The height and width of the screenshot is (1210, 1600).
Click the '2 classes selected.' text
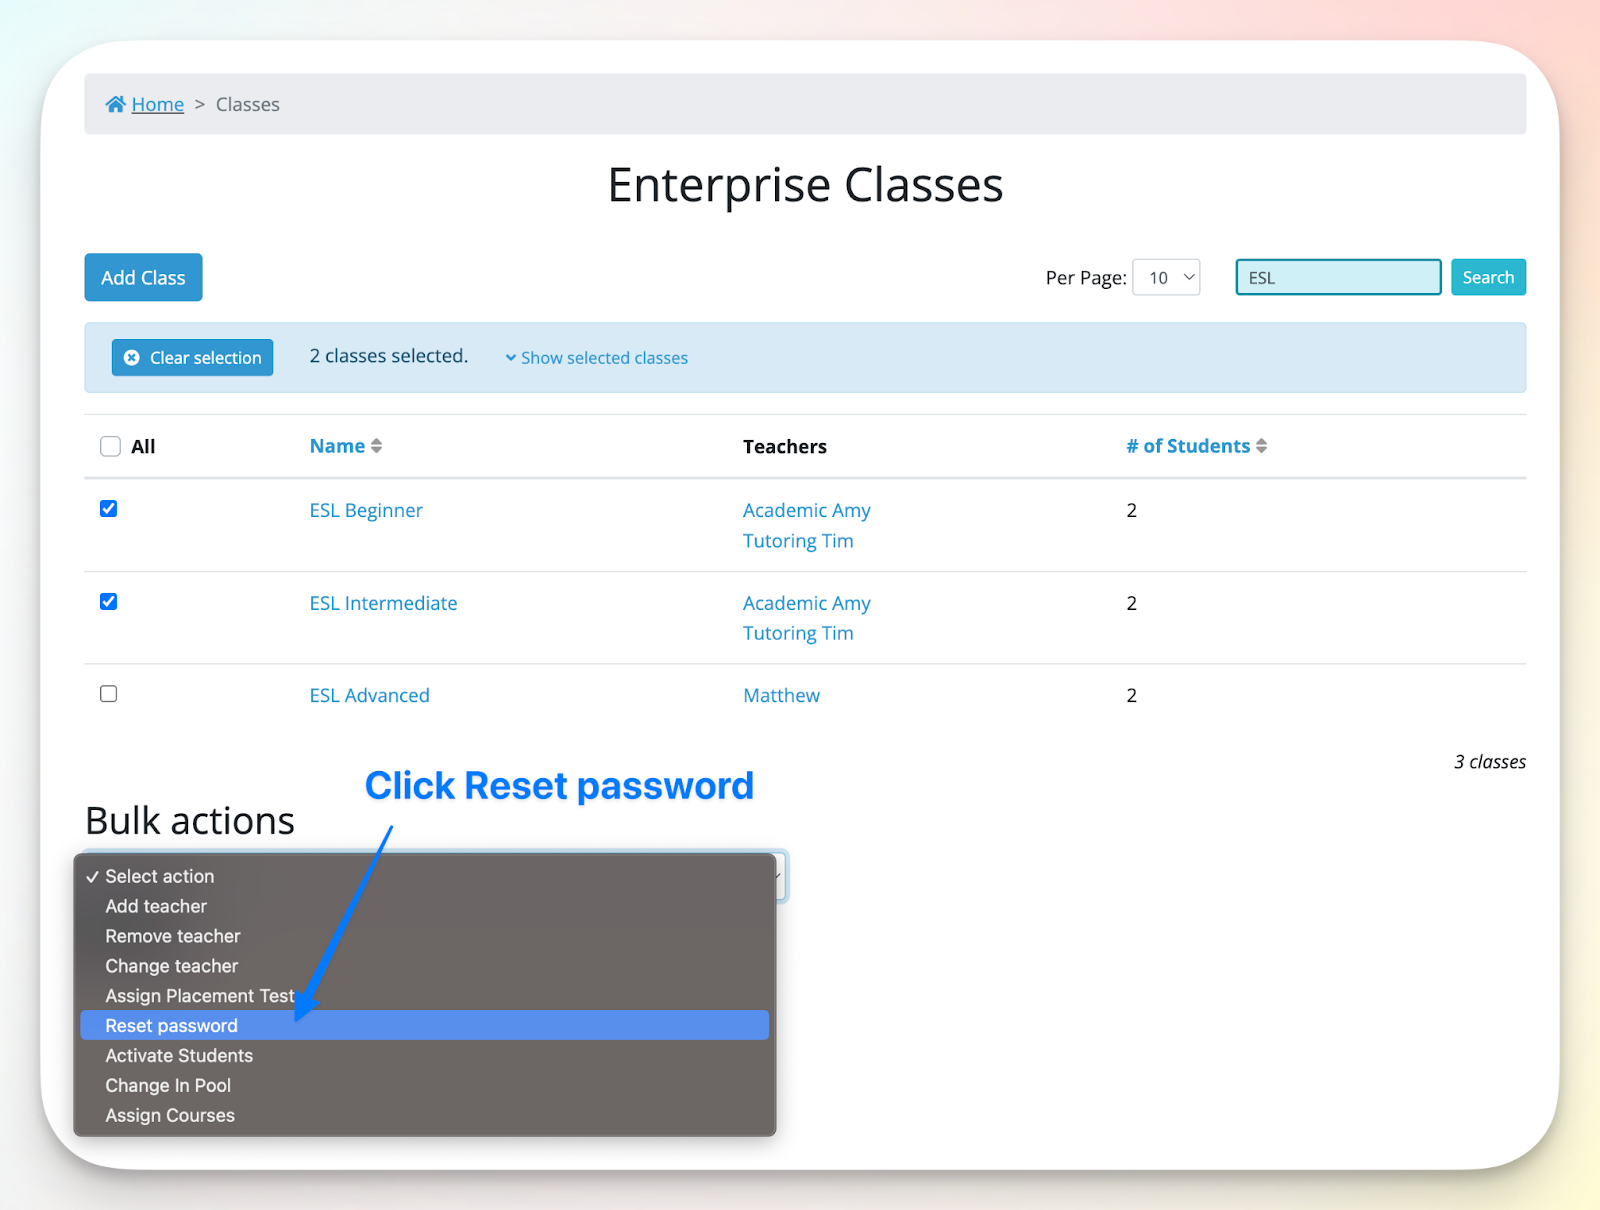(x=389, y=356)
